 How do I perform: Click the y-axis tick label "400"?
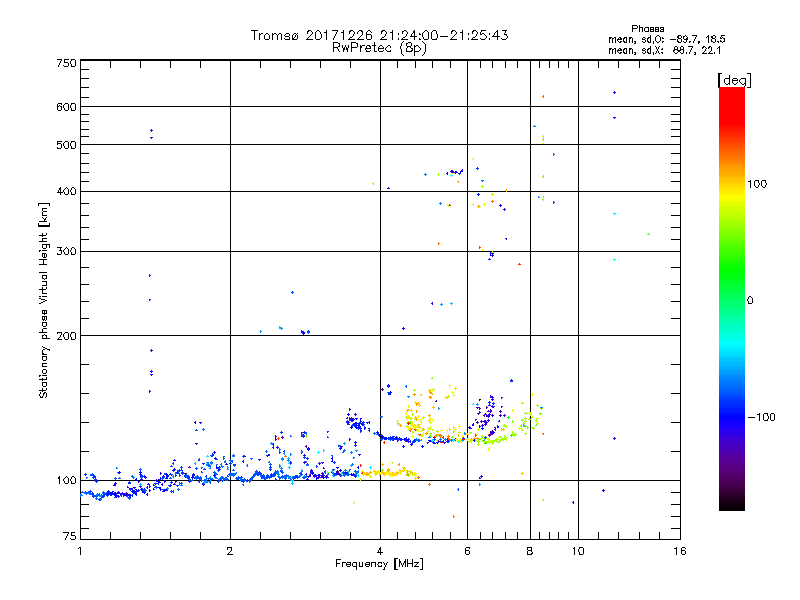[x=66, y=192]
